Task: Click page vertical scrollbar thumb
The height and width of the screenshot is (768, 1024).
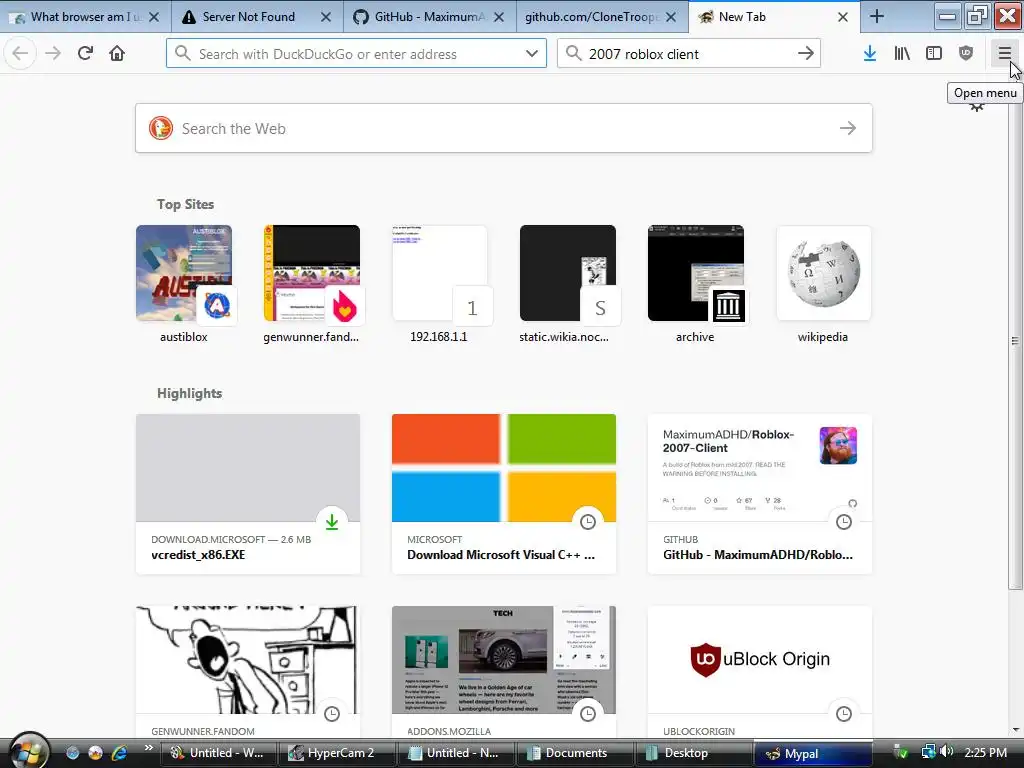Action: point(1015,340)
